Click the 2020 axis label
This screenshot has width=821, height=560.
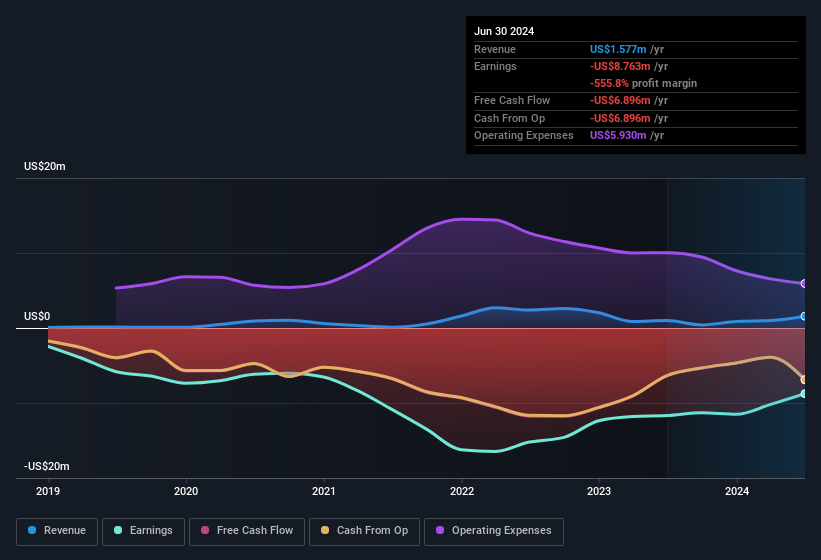pyautogui.click(x=186, y=491)
